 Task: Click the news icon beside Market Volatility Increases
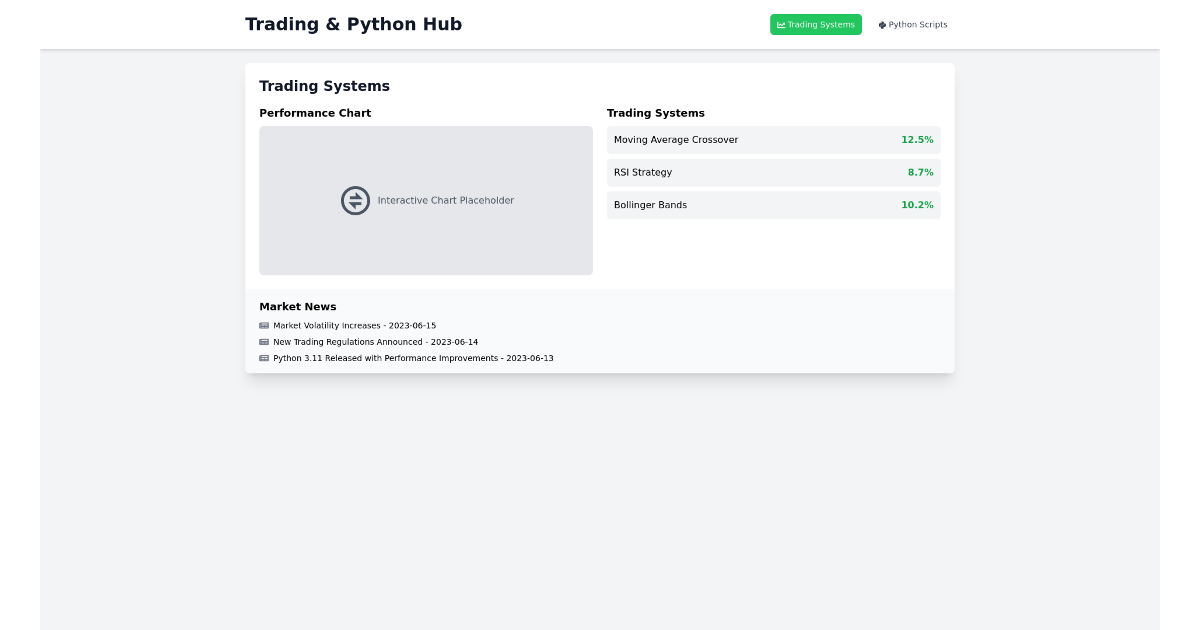pyautogui.click(x=264, y=326)
